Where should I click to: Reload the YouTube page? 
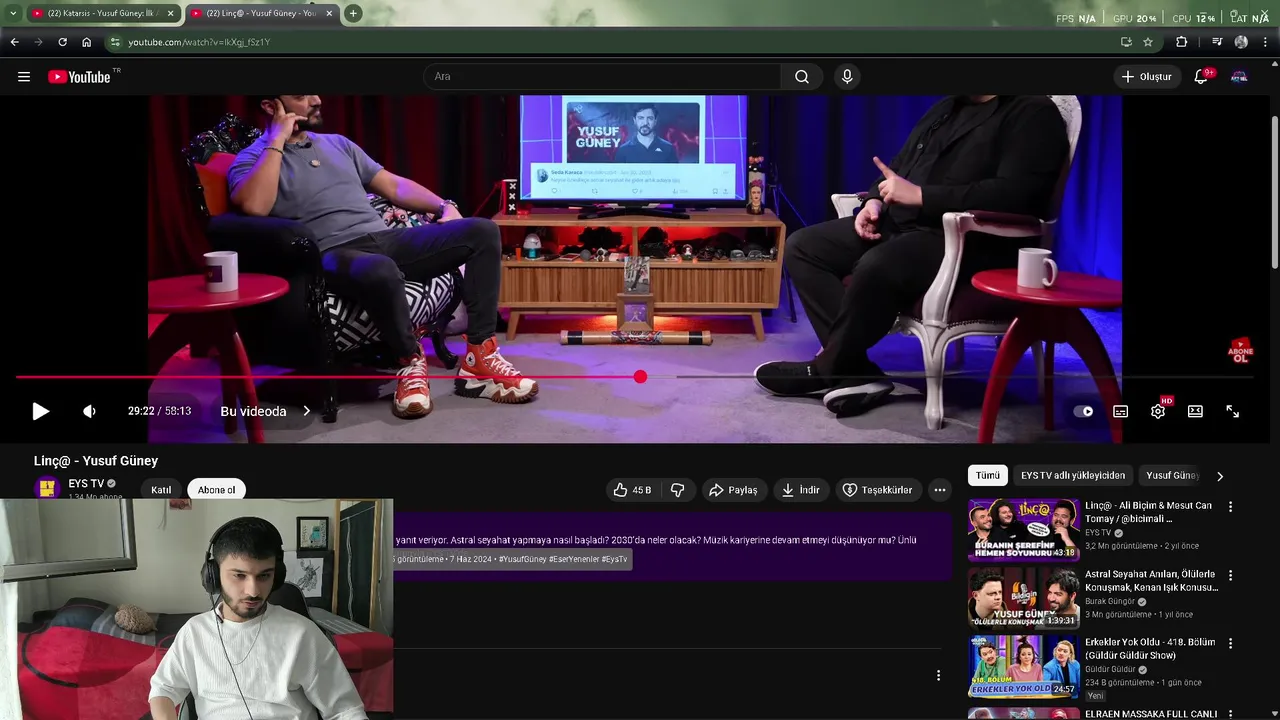(x=63, y=42)
